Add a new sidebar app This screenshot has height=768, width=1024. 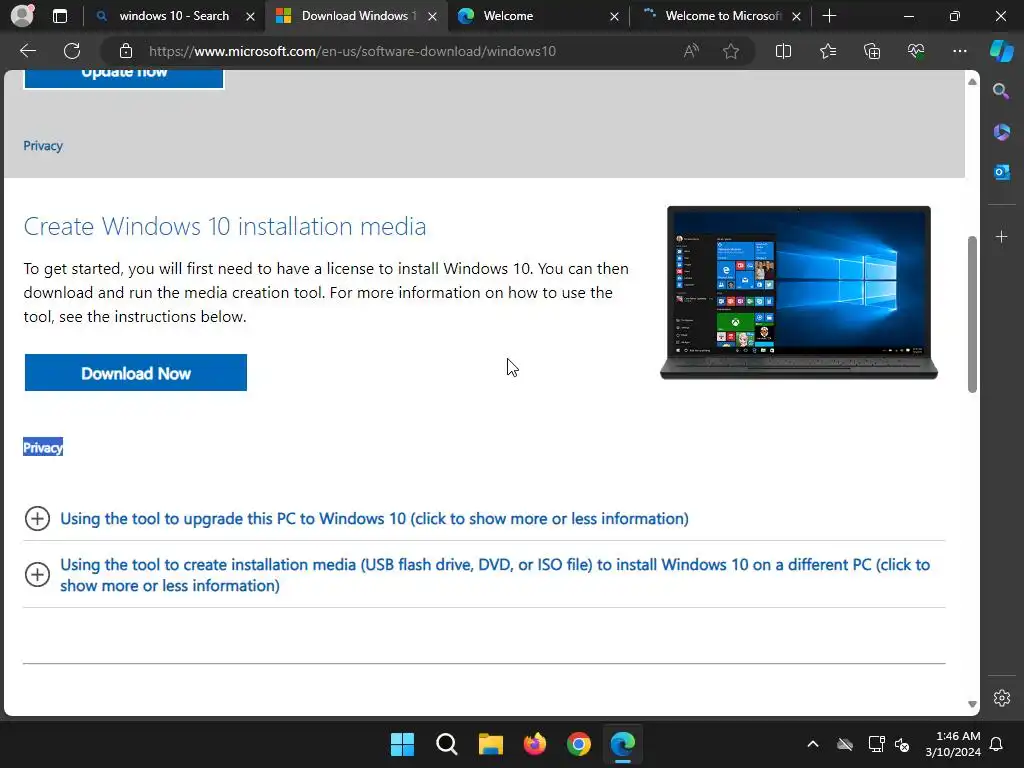pos(1001,236)
